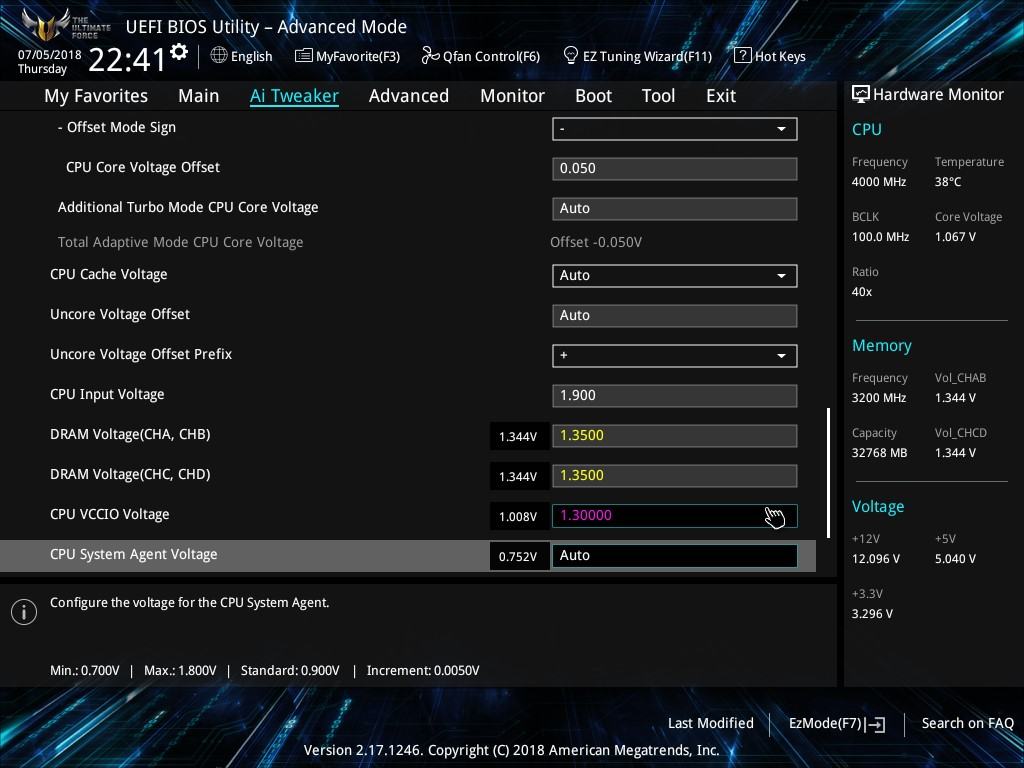View Last Modified settings
Image resolution: width=1024 pixels, height=768 pixels.
click(x=711, y=723)
